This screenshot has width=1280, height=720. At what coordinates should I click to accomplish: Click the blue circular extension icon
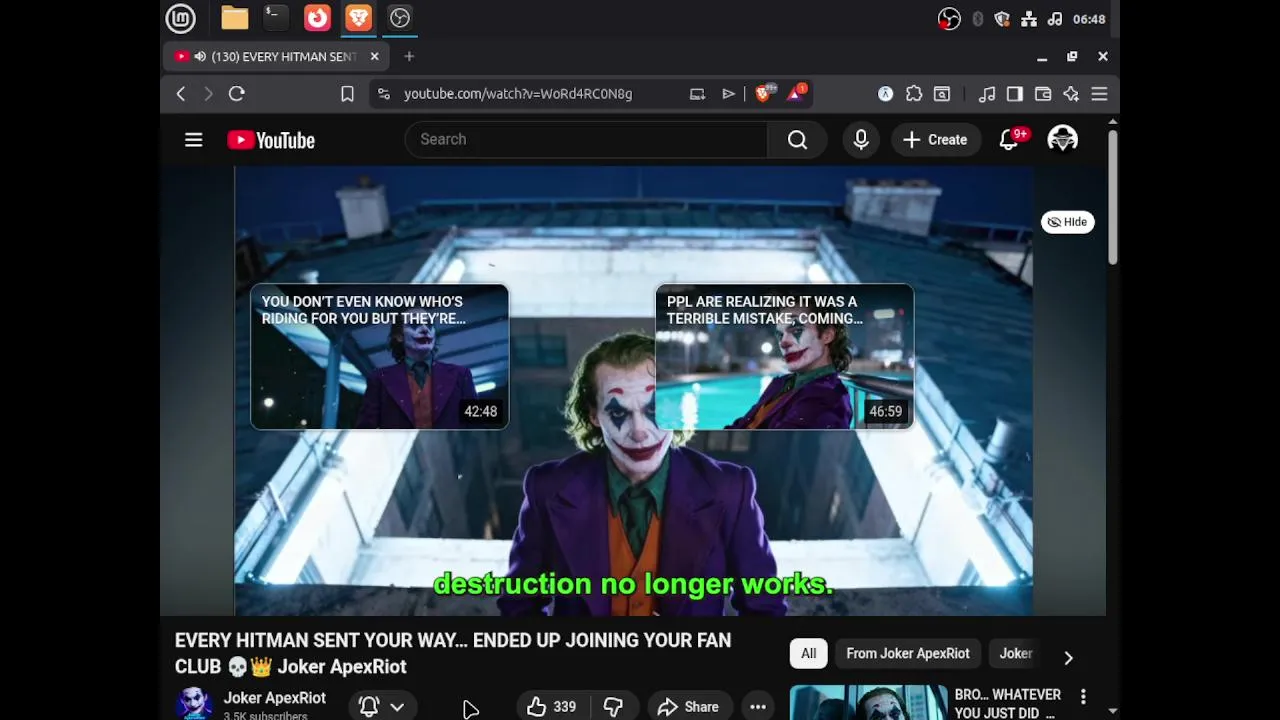886,94
